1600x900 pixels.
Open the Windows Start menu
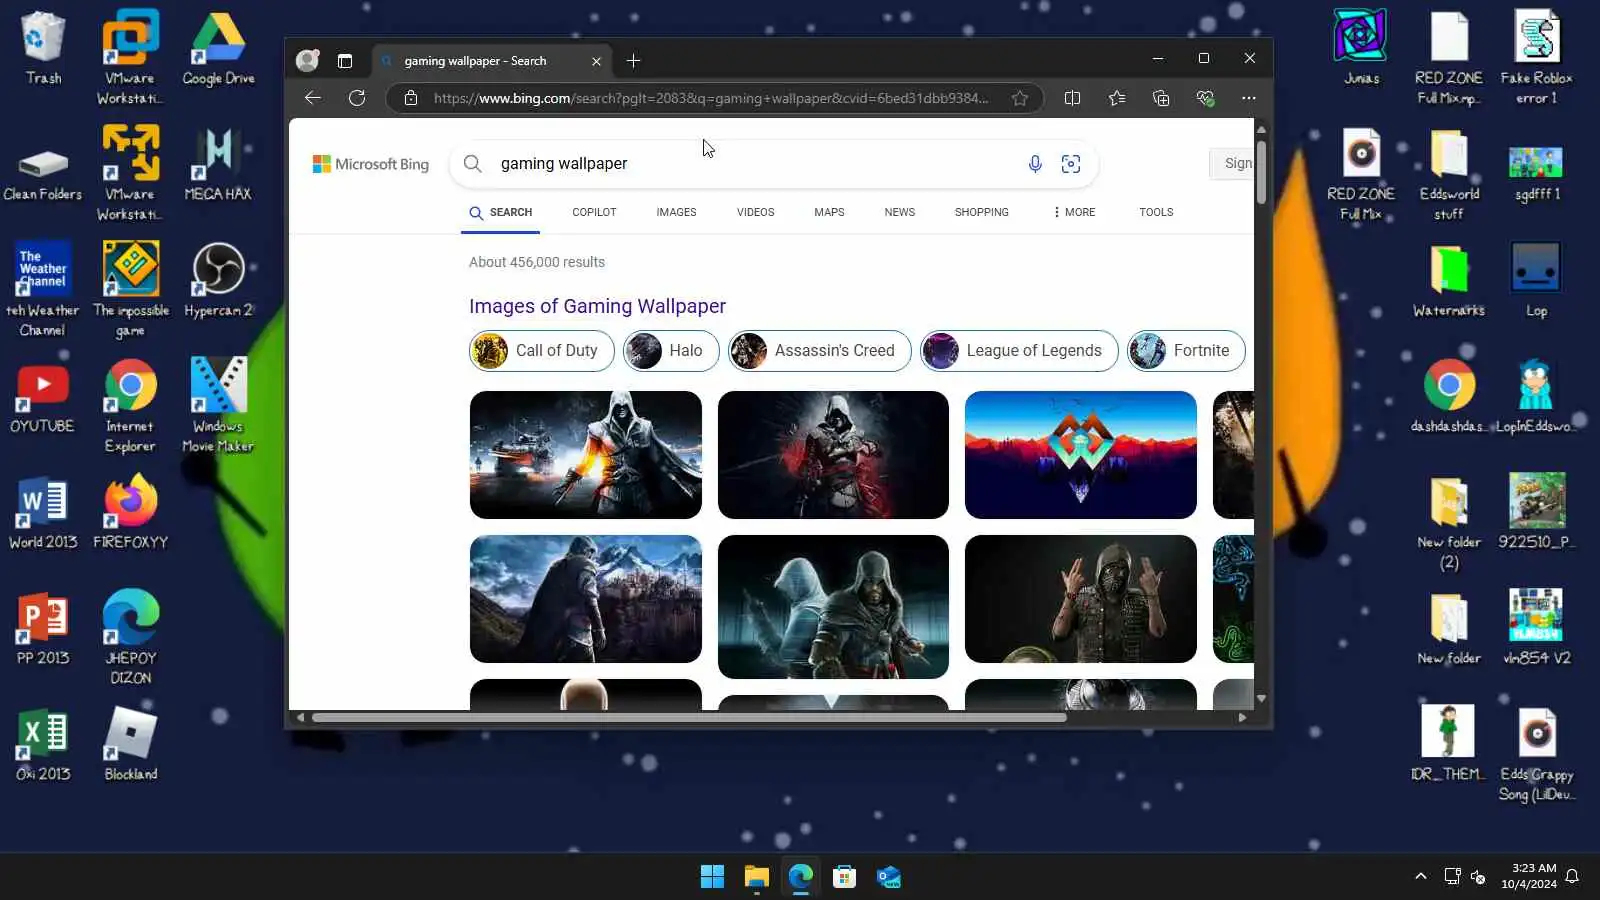pyautogui.click(x=712, y=877)
